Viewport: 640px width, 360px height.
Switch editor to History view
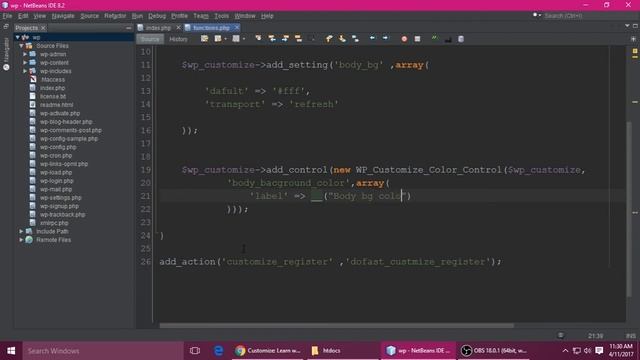click(x=178, y=39)
